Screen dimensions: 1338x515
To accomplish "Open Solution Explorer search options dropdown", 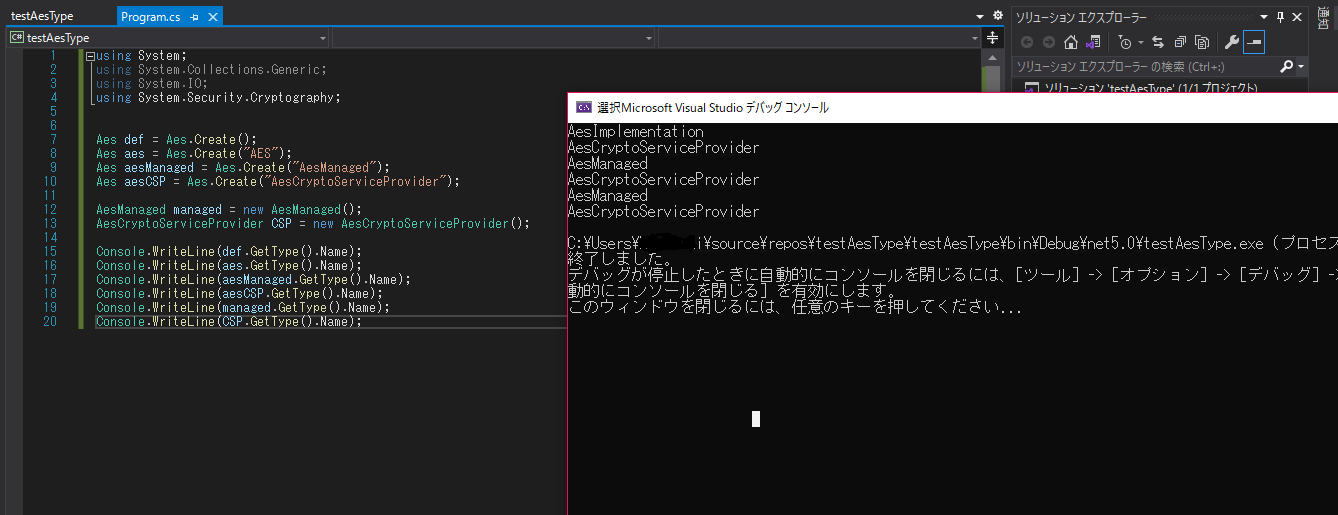I will (1301, 67).
